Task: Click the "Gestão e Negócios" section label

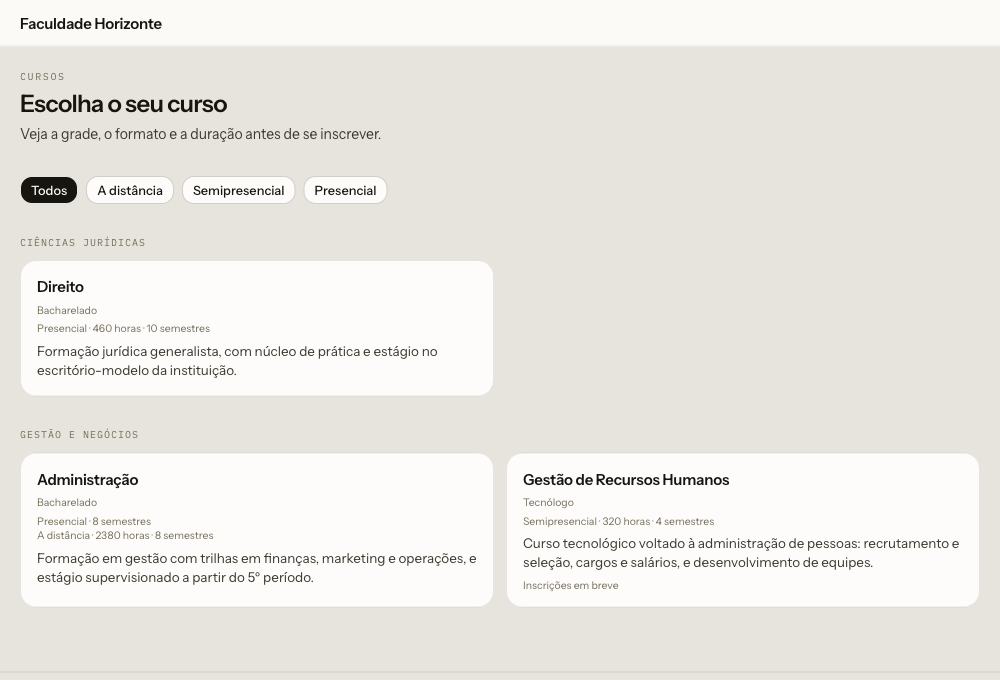Action: (x=79, y=434)
